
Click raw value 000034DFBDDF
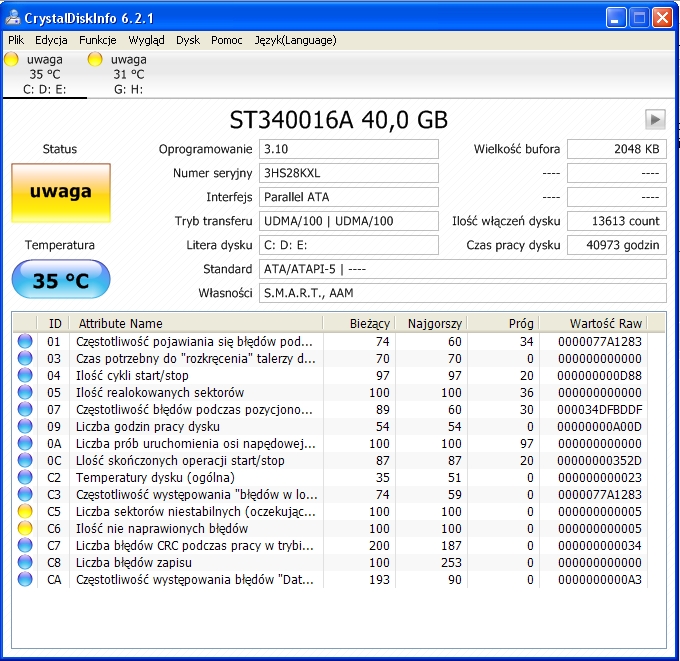pos(600,409)
